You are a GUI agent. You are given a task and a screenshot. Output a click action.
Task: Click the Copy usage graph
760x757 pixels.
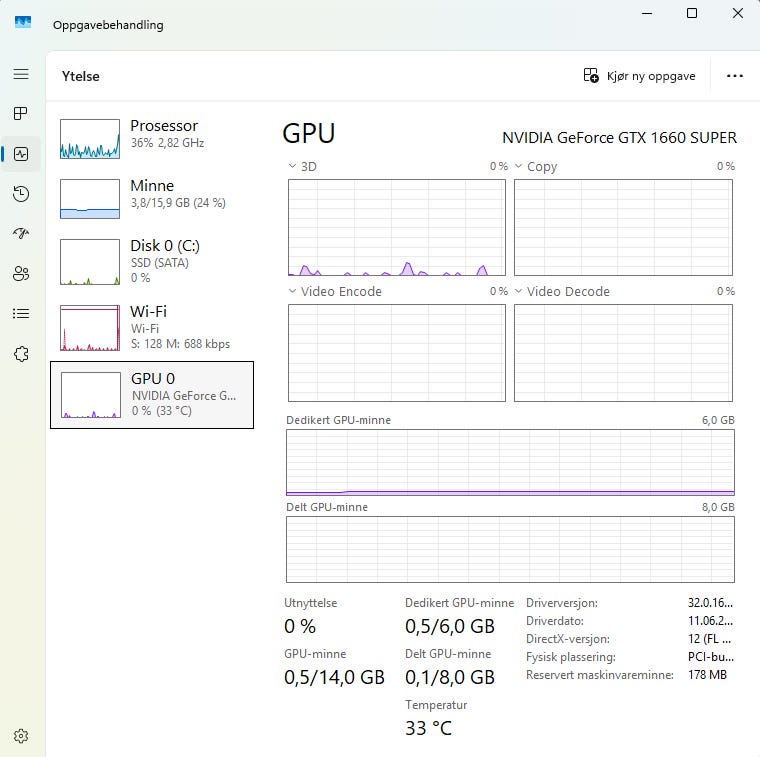[x=623, y=227]
